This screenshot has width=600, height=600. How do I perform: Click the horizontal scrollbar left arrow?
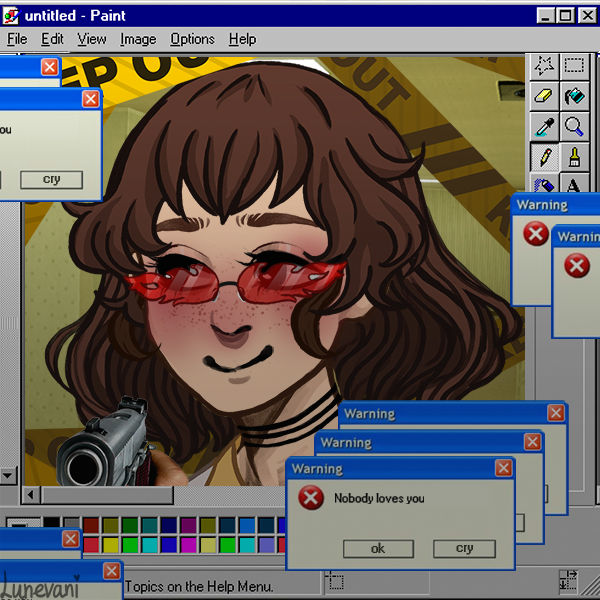click(x=31, y=495)
